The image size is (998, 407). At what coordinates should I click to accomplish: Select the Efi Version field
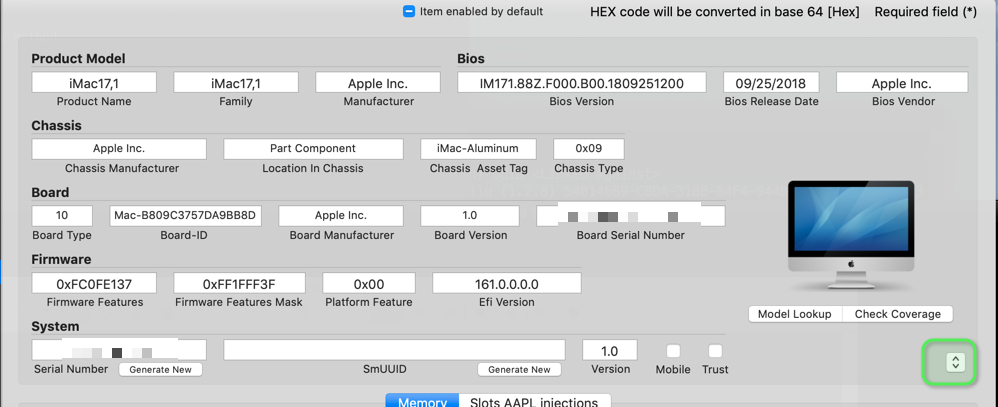coord(506,283)
